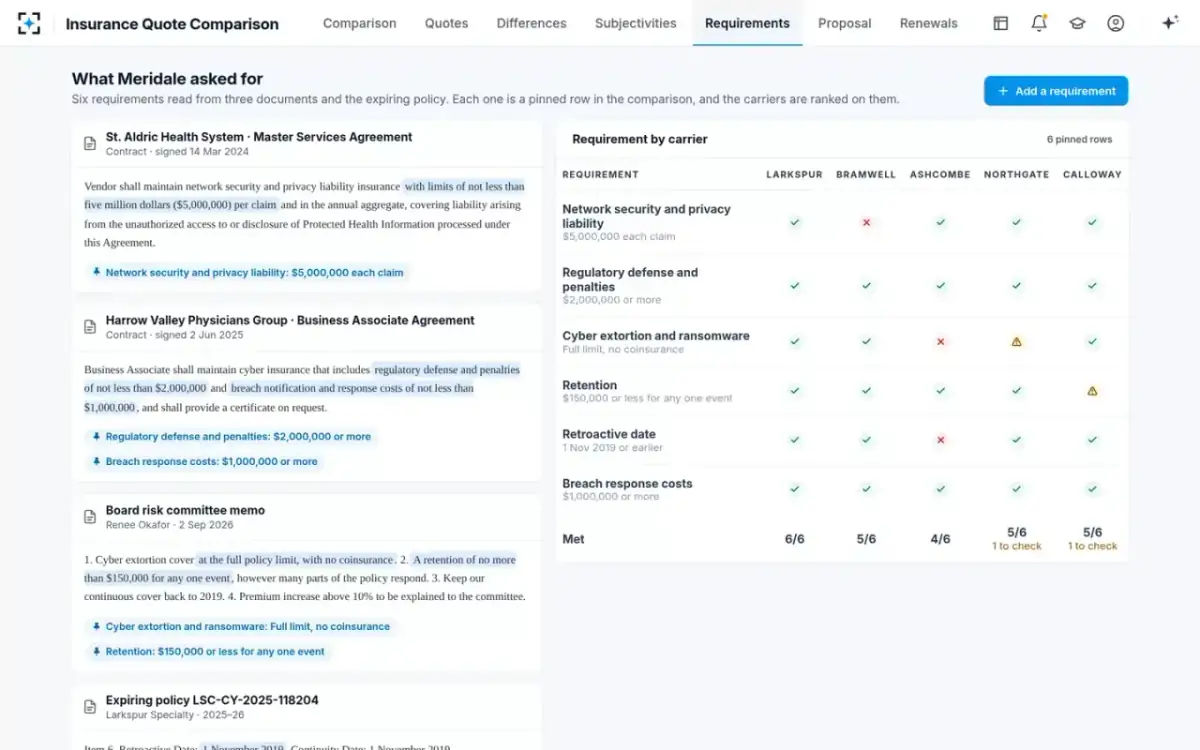This screenshot has width=1200, height=750.
Task: Click Bramwell's check for Cyber extortion
Action: pos(866,341)
